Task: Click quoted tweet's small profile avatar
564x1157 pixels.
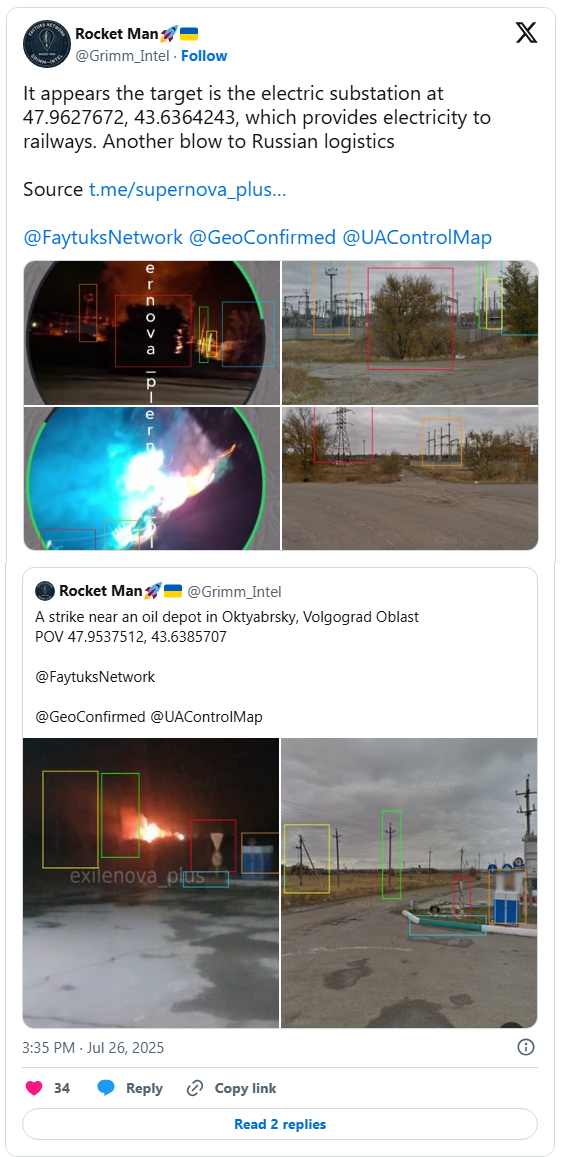Action: pos(46,591)
